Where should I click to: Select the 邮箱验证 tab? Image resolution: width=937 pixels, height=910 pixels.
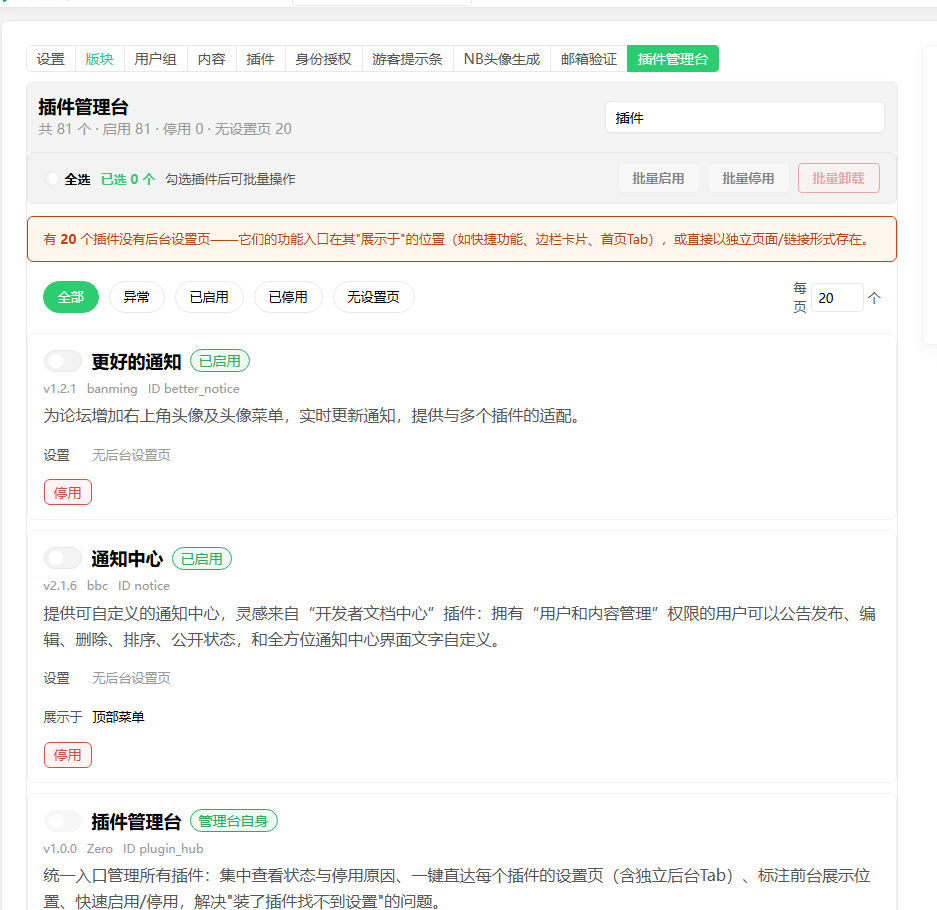[x=589, y=59]
